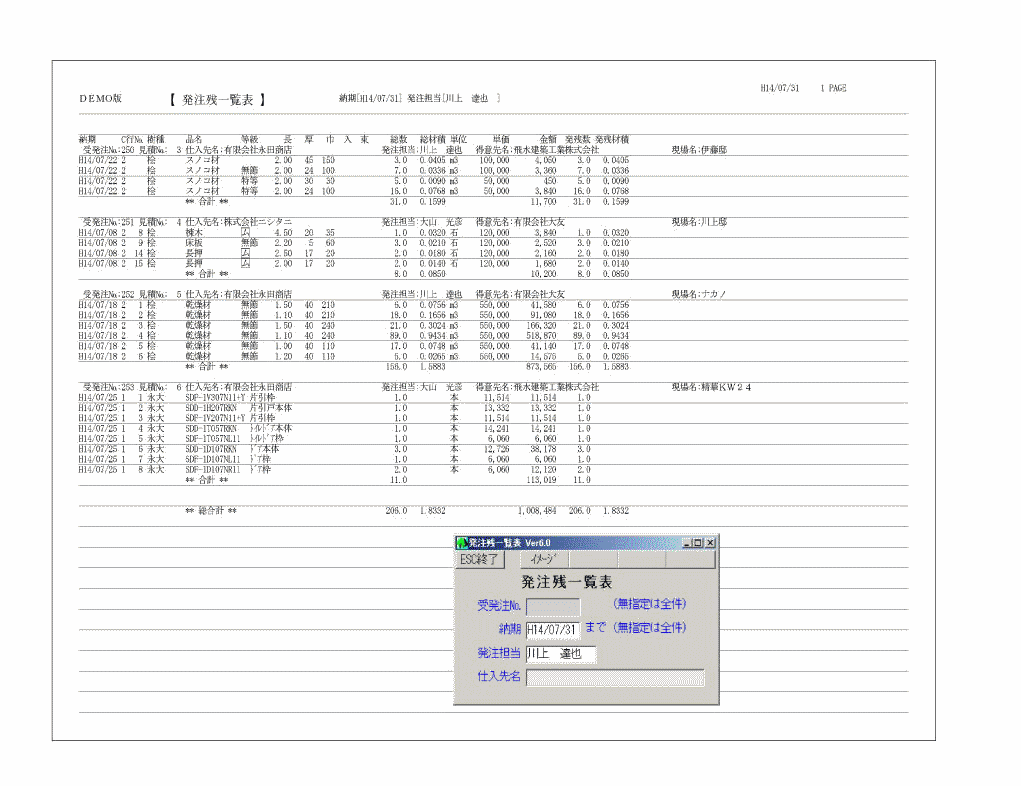
Task: Click the ESC終了 button in the dialog
Action: click(x=479, y=559)
